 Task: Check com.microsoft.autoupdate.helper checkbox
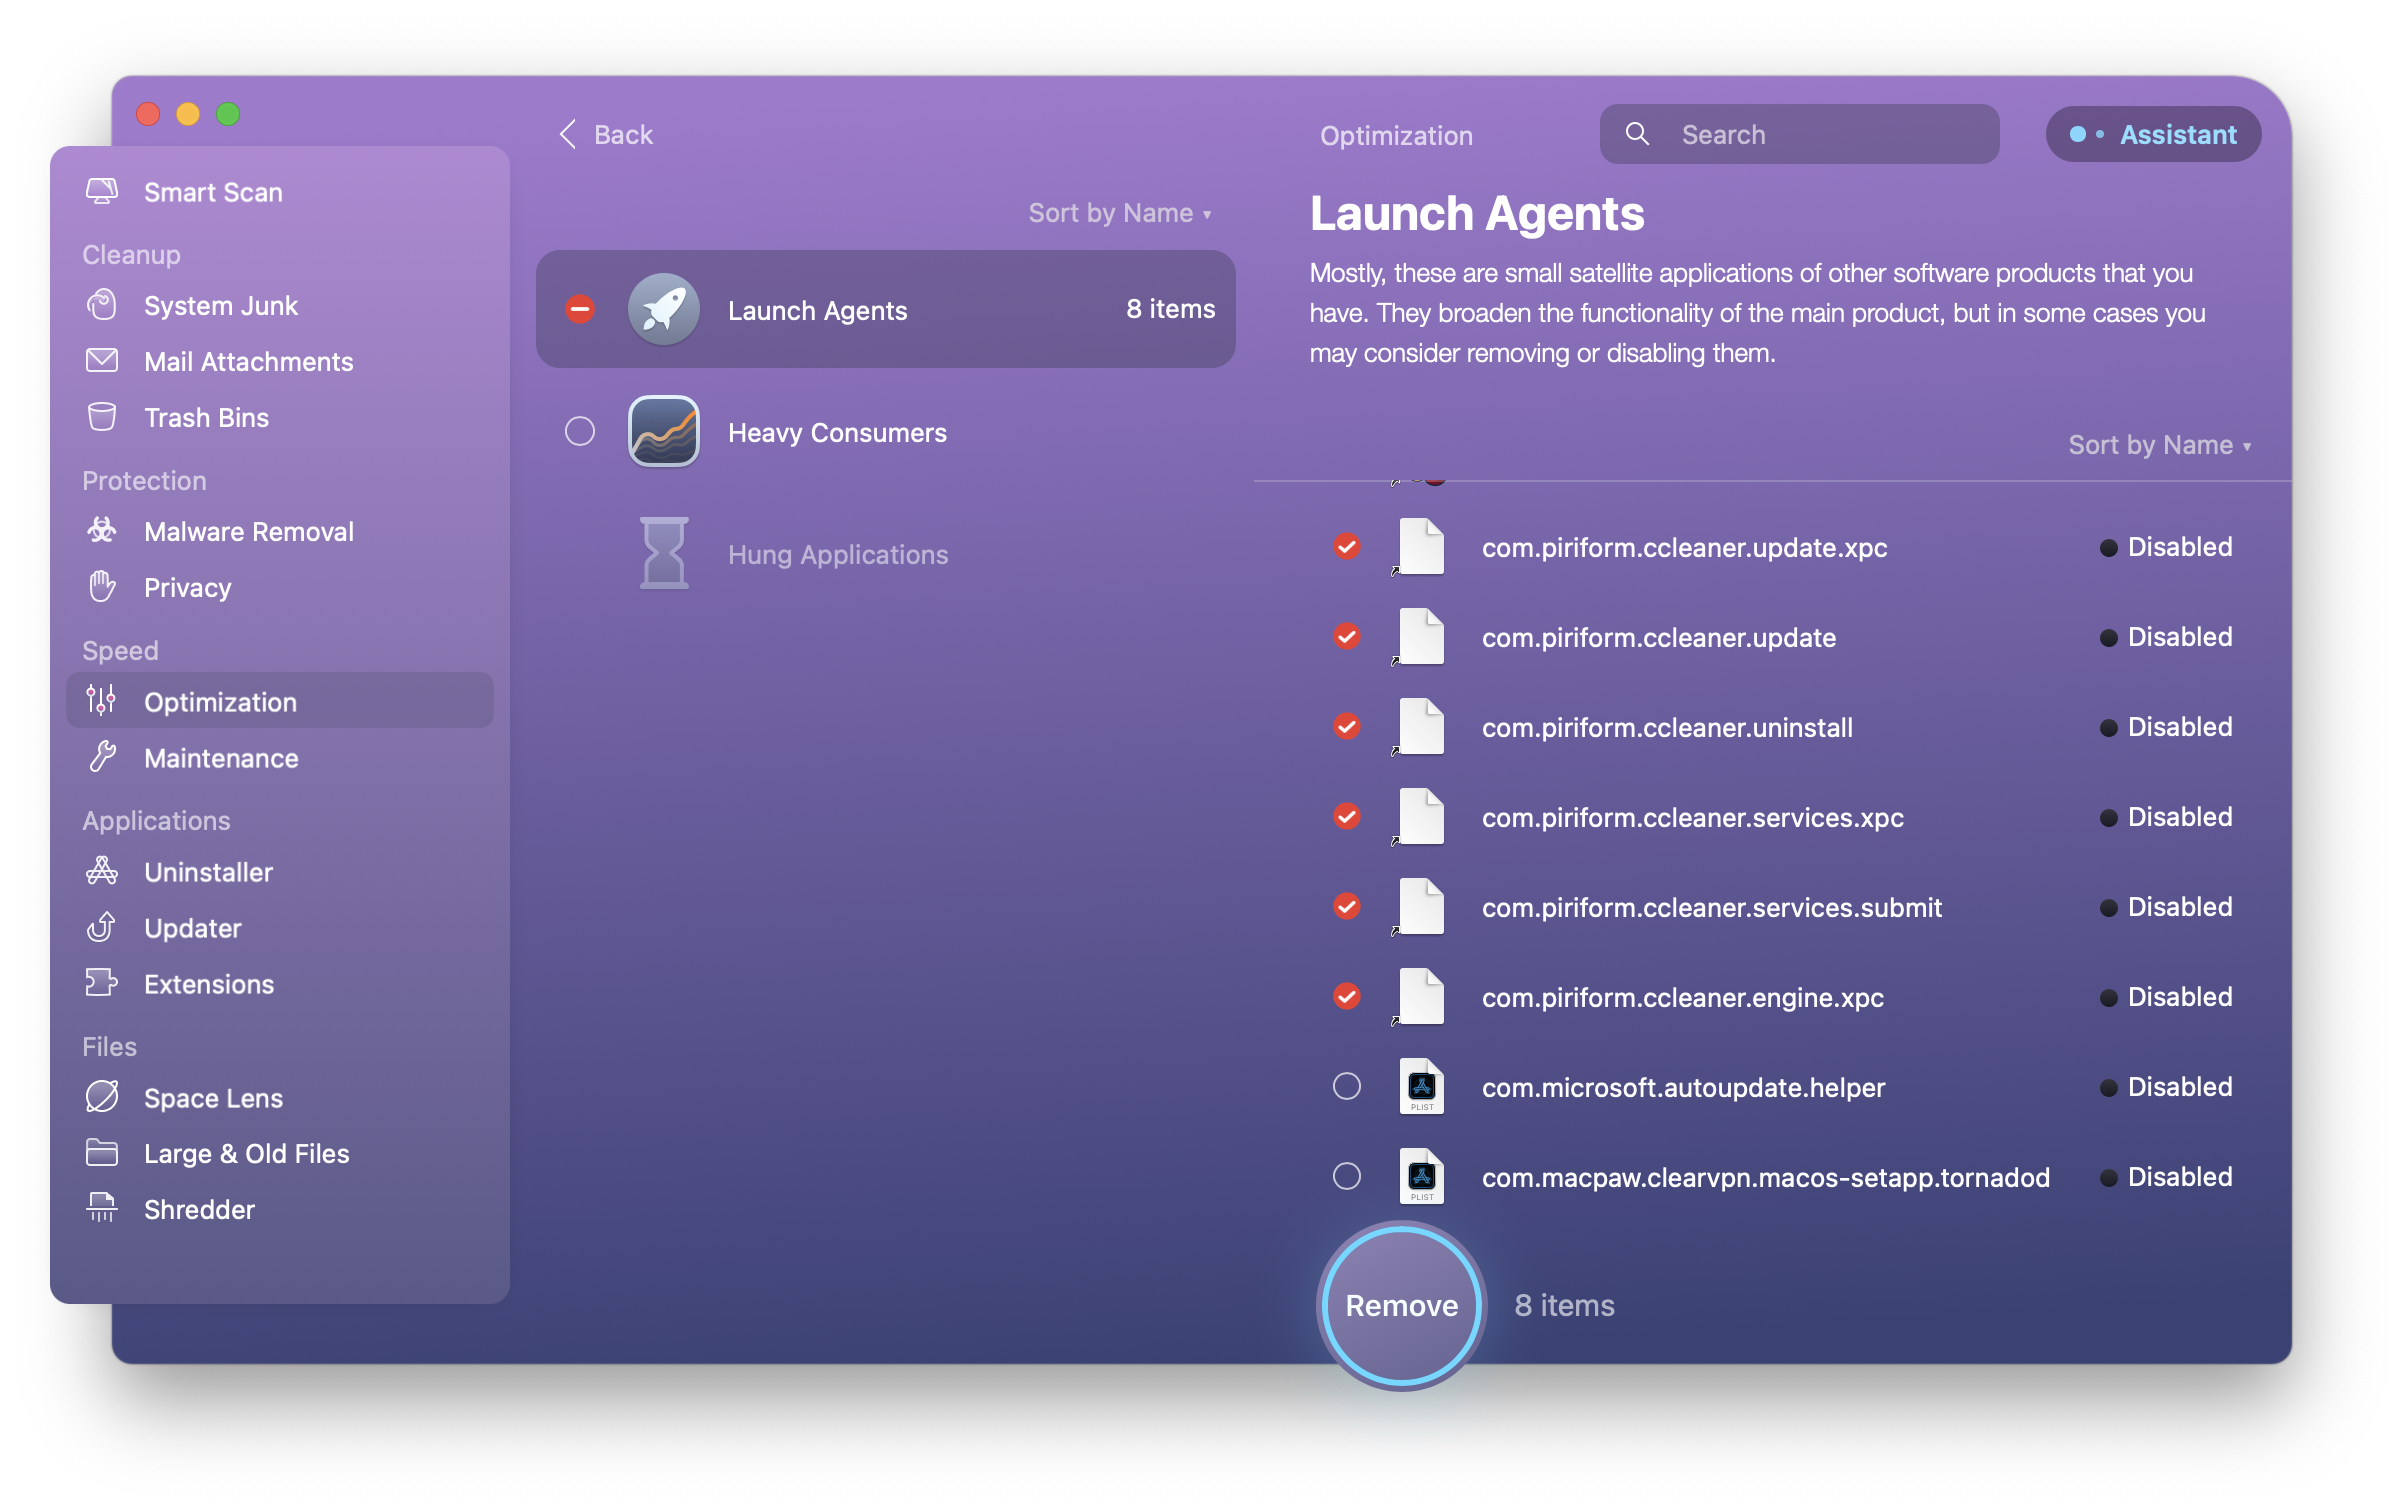pos(1347,1087)
